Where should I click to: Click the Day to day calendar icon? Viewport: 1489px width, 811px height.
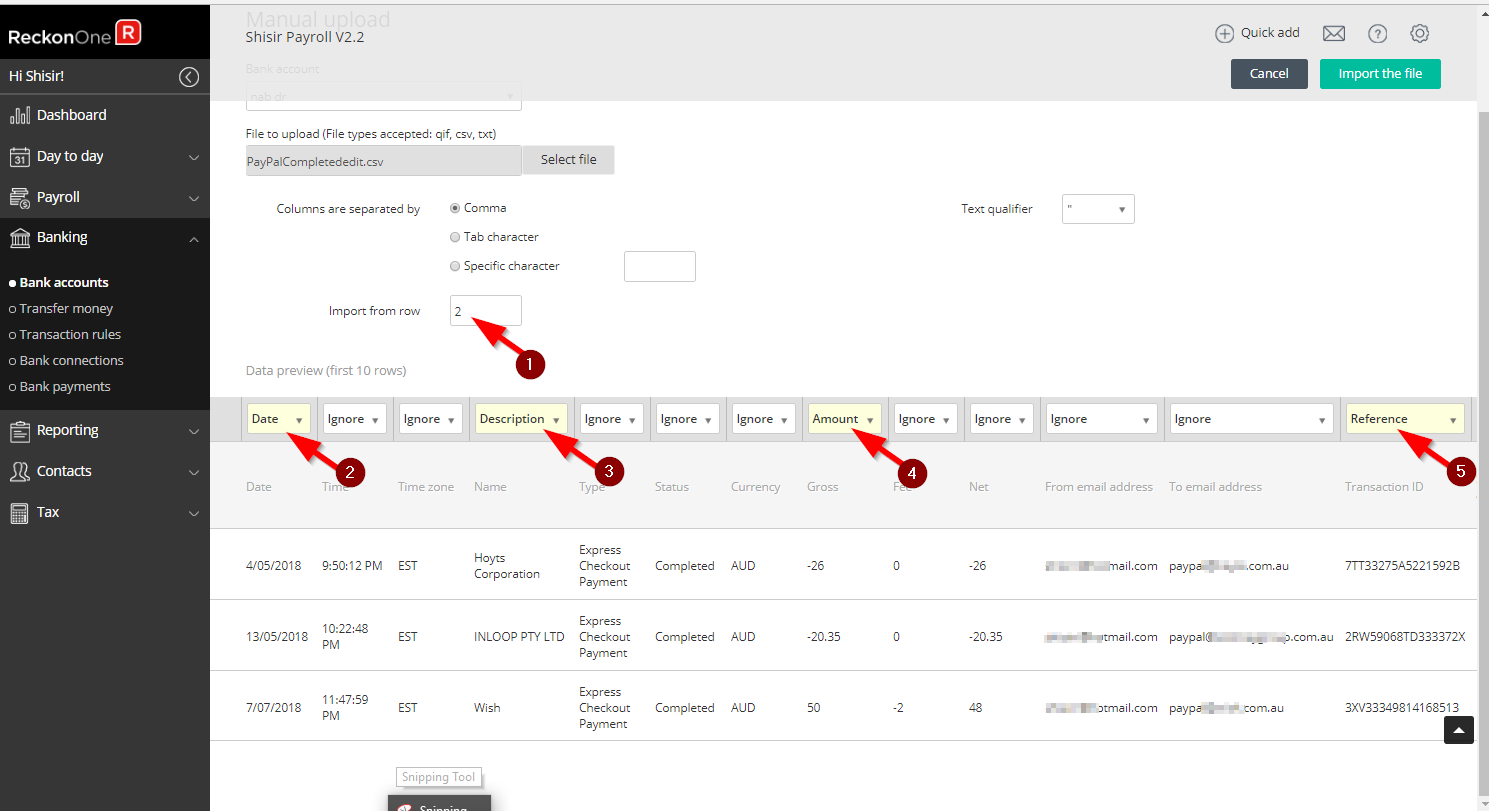(19, 156)
